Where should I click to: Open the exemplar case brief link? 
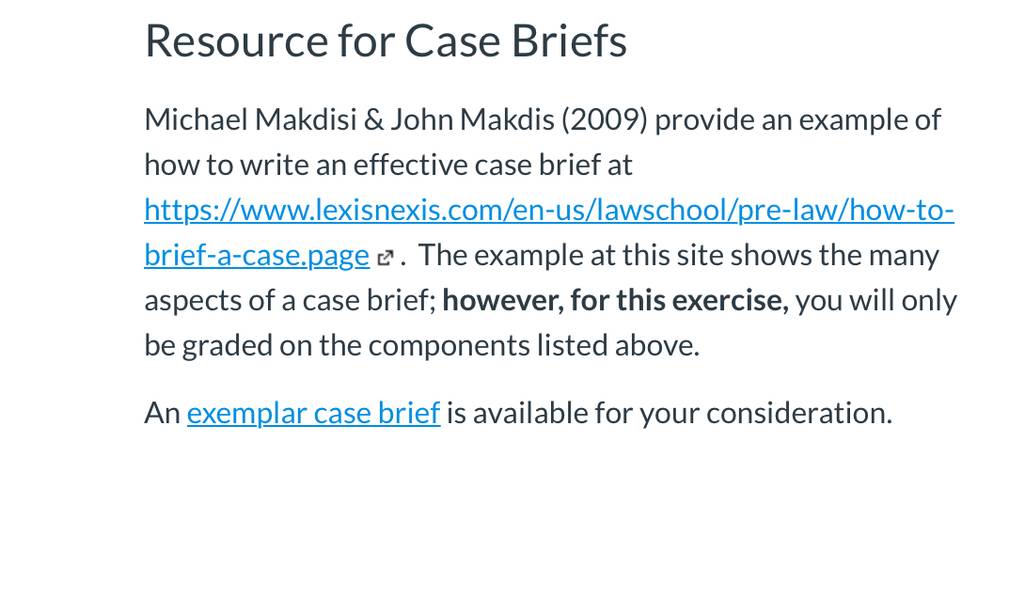(x=313, y=414)
